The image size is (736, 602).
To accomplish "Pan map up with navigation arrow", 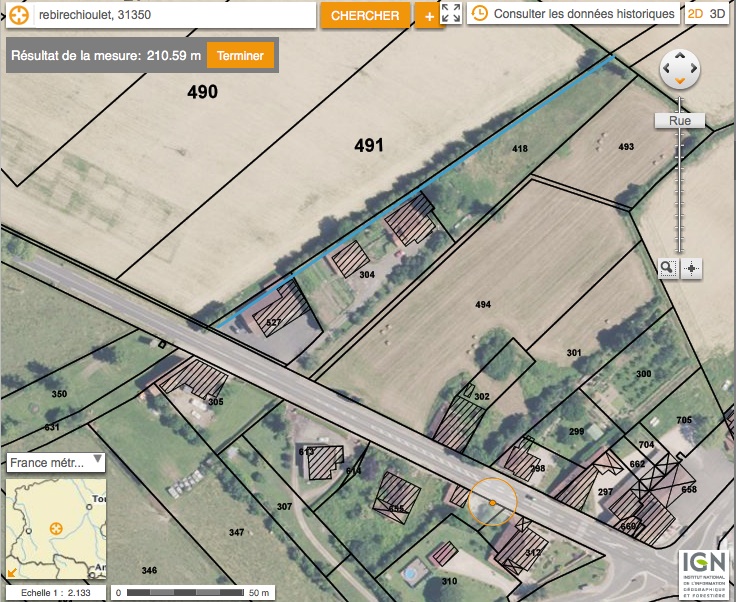I will tap(680, 56).
